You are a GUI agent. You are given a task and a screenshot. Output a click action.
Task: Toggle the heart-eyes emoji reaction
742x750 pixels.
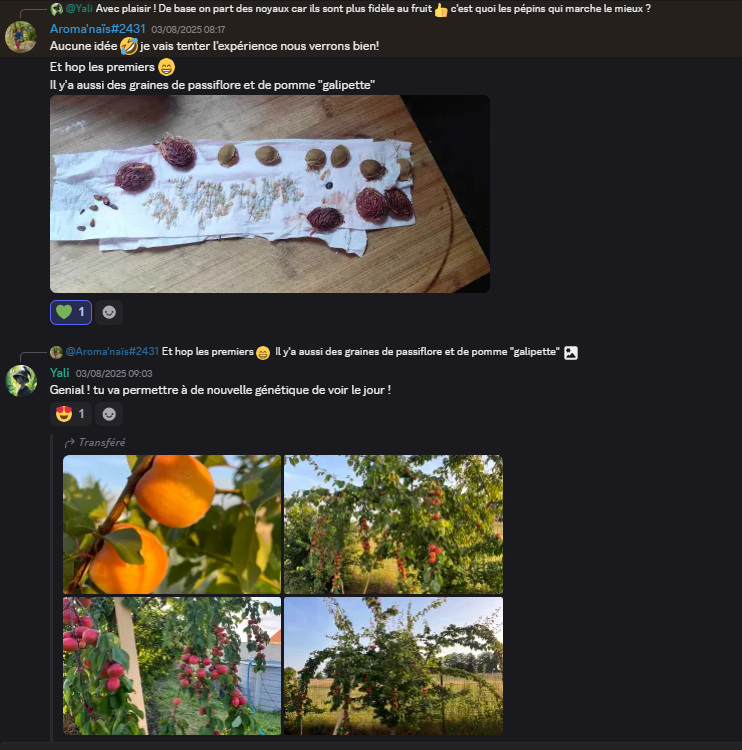(x=71, y=413)
